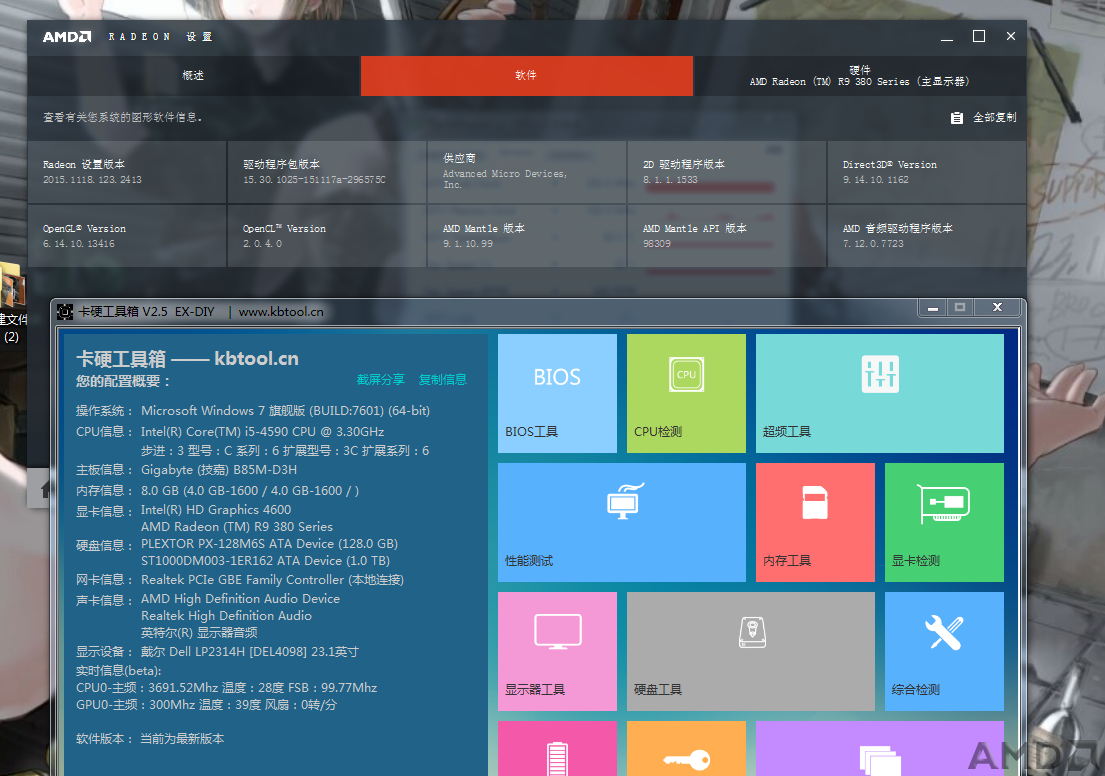Maximize the Radeon settings window
Screen dimensions: 1105x776
pyautogui.click(x=979, y=36)
